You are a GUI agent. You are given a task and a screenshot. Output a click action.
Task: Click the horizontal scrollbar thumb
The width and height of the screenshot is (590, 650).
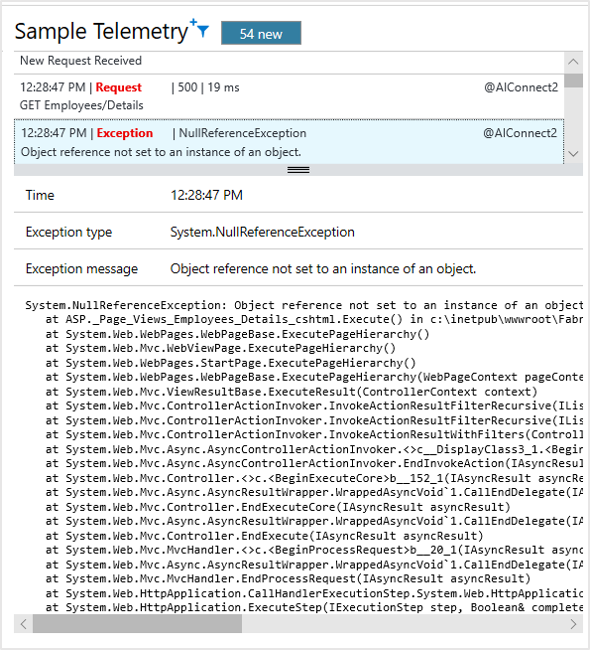tap(137, 624)
